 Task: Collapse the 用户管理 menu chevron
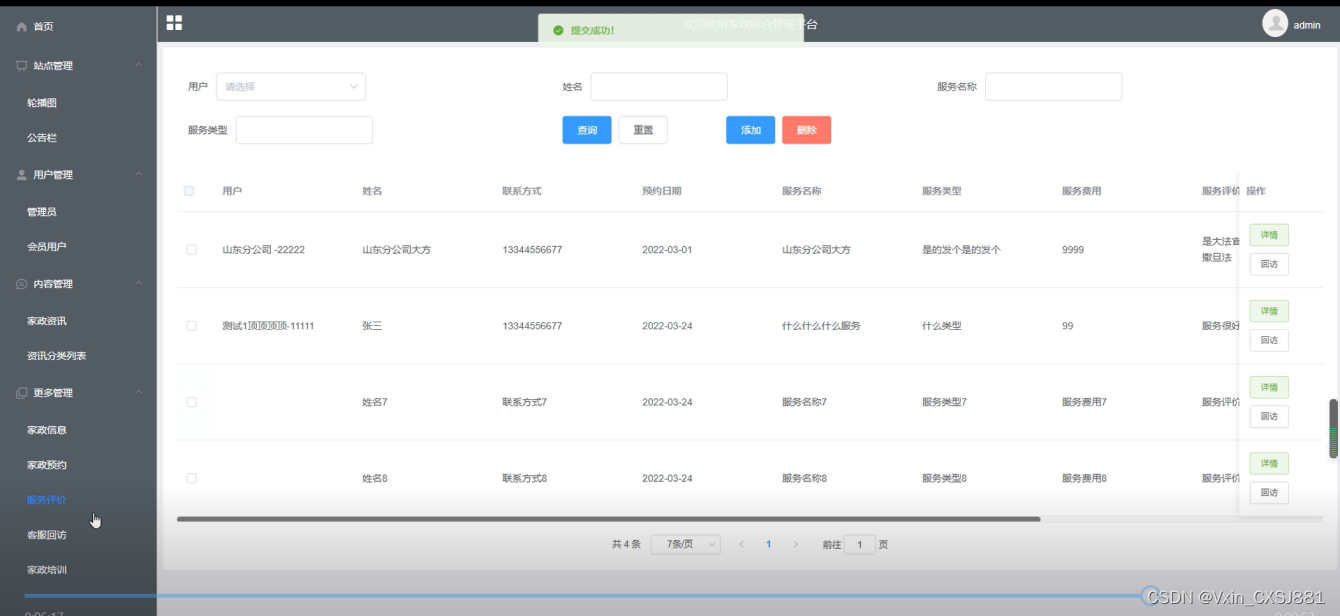click(x=139, y=175)
